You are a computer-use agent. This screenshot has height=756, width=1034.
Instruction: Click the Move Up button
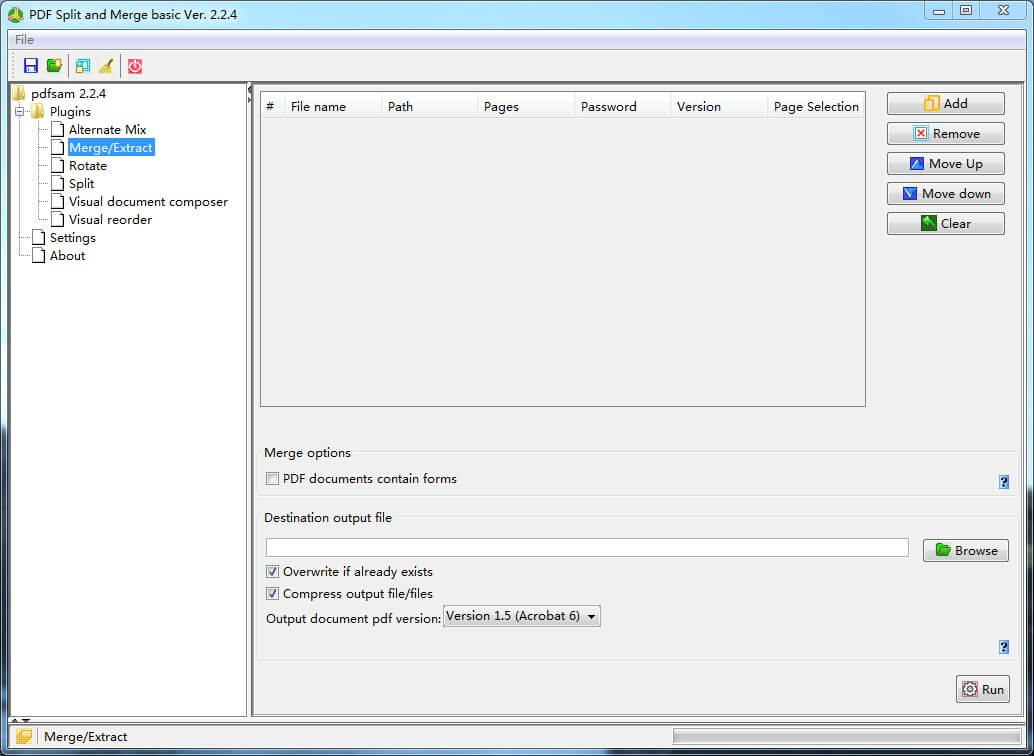(946, 164)
